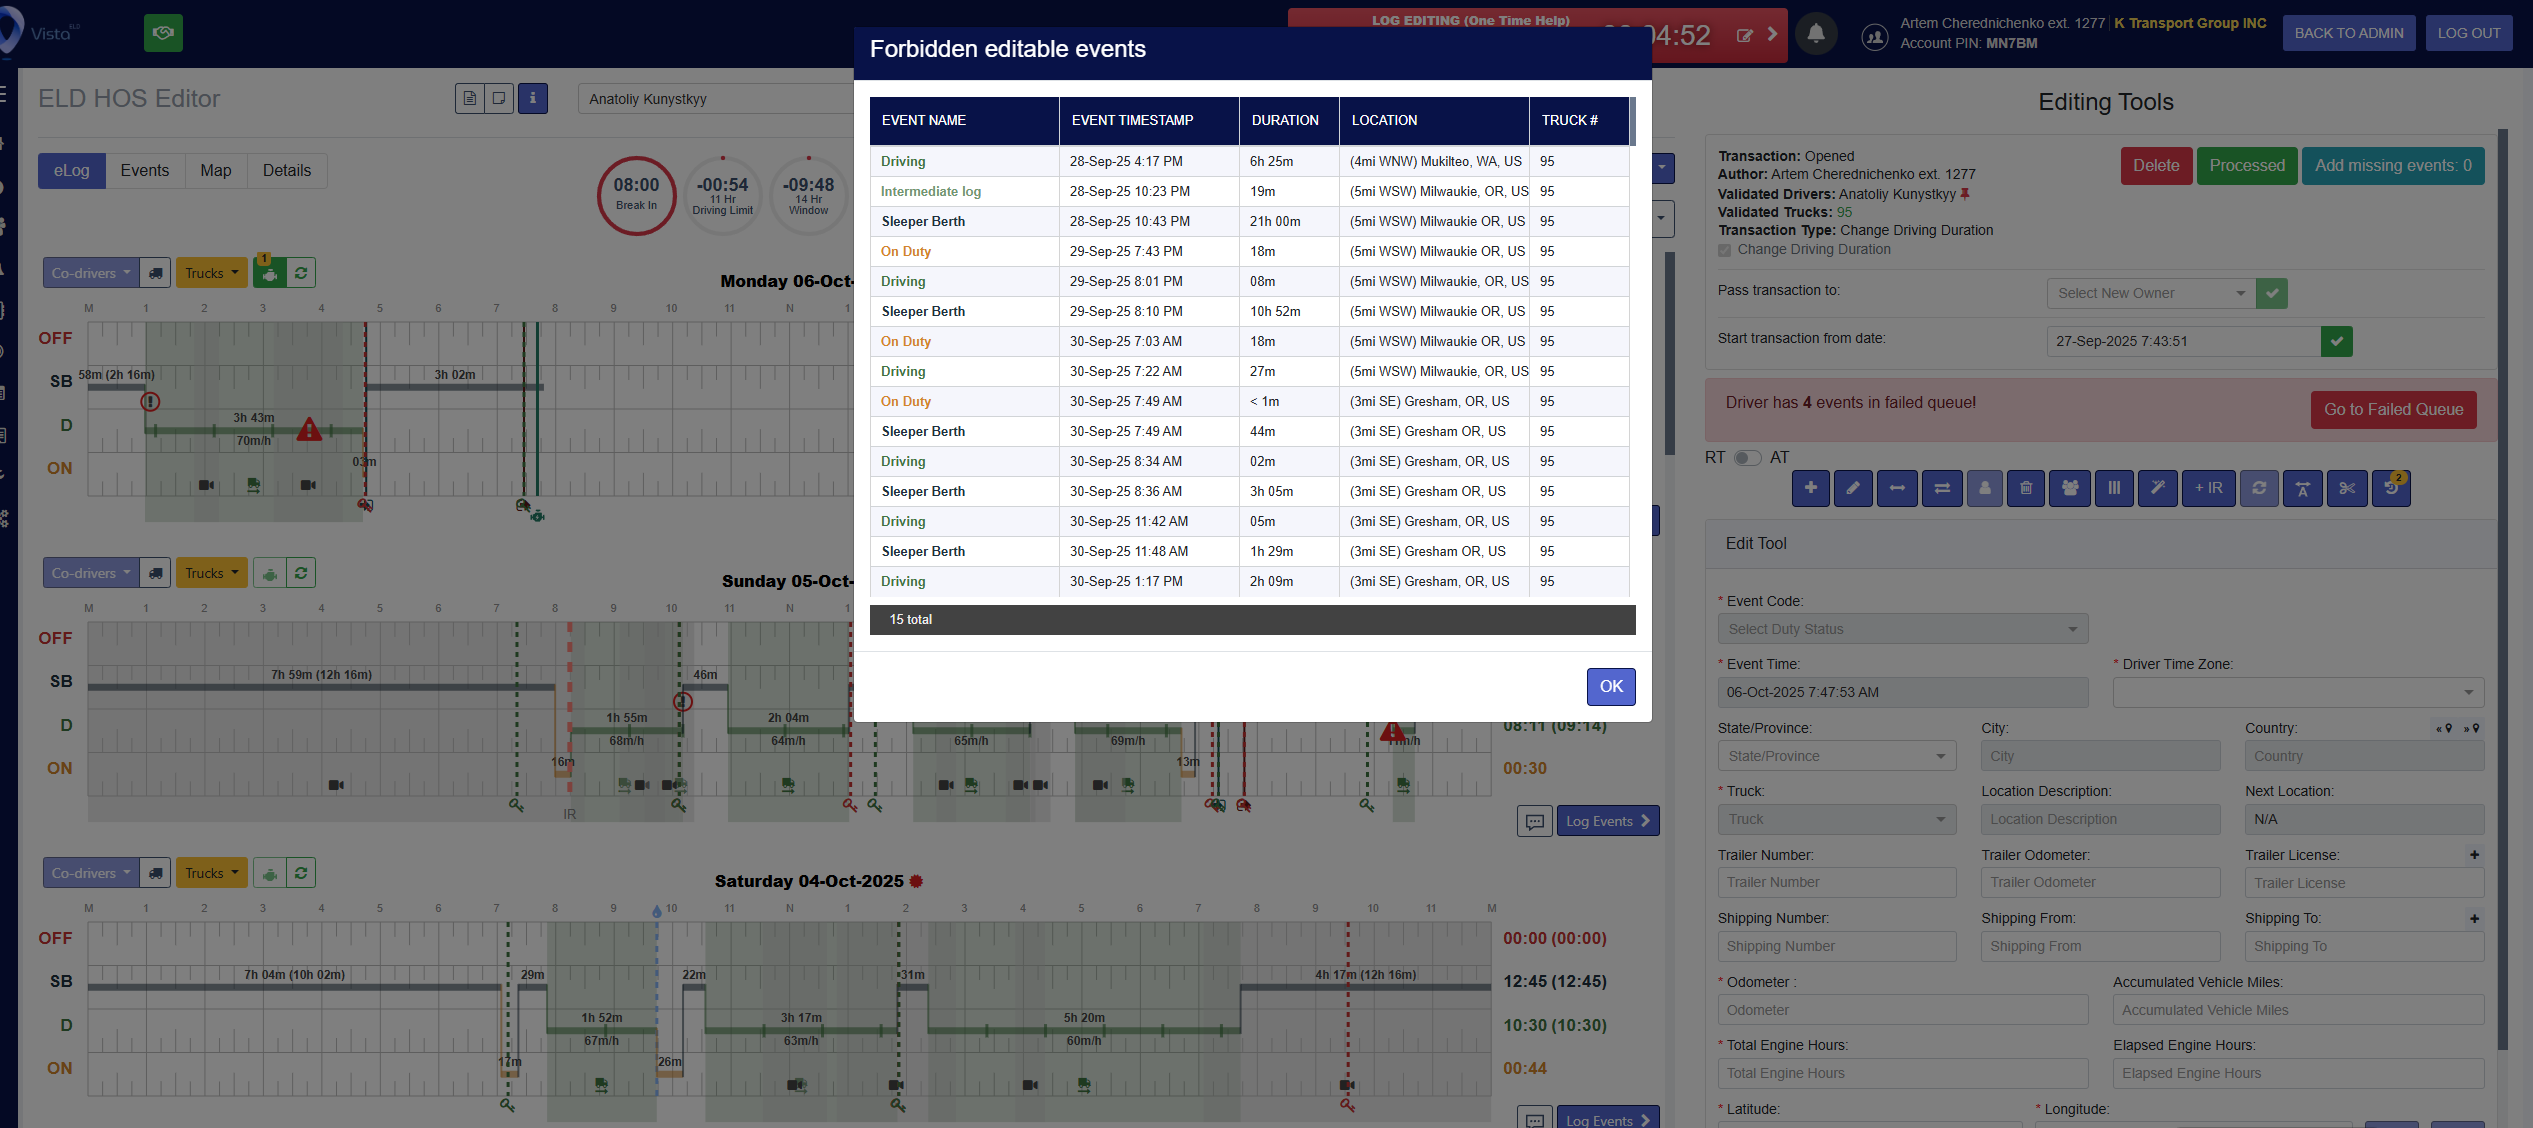Image resolution: width=2533 pixels, height=1128 pixels.
Task: Open the Map tab
Action: (x=216, y=171)
